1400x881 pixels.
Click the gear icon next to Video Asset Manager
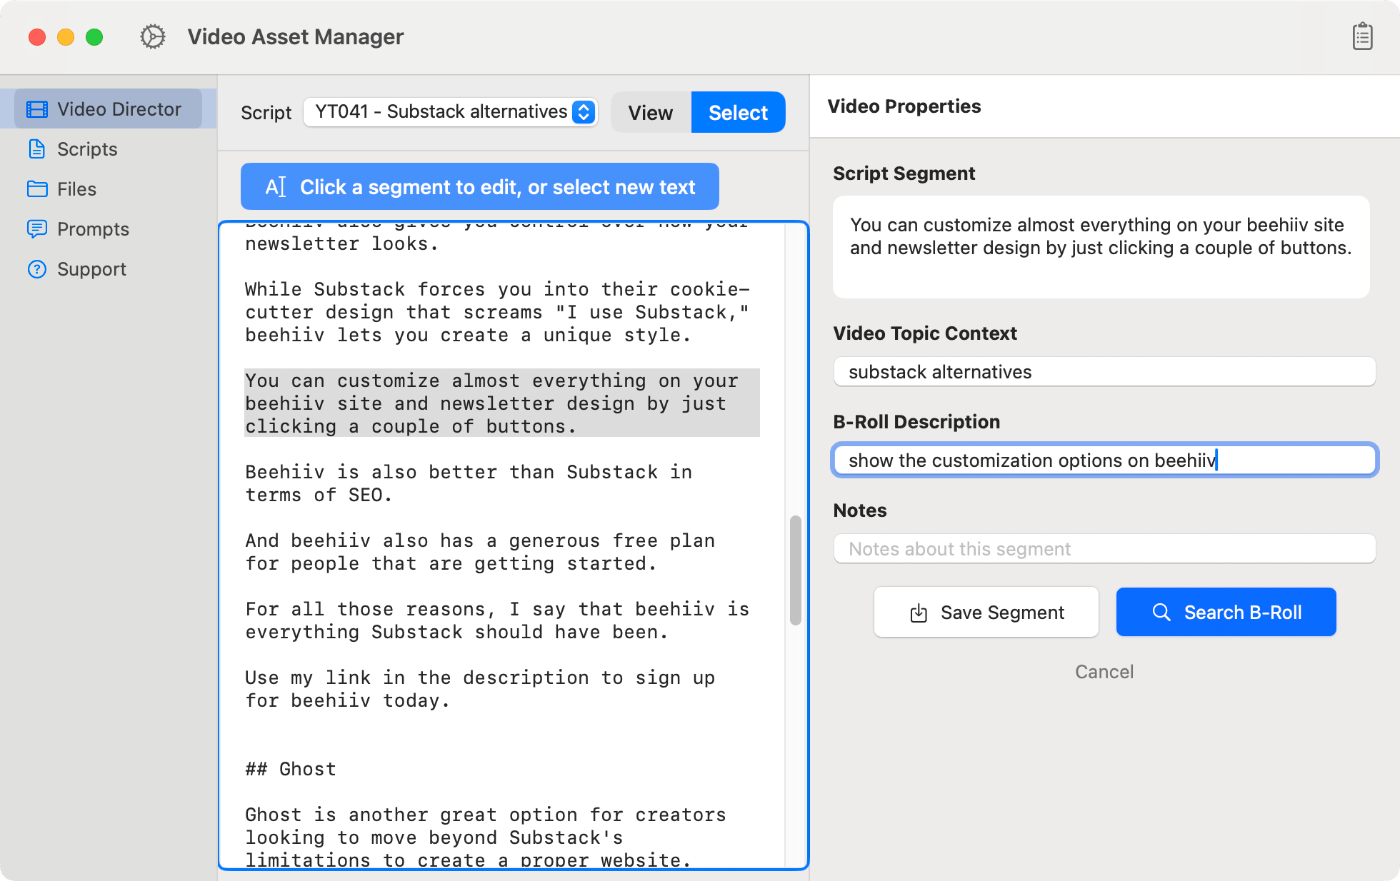pos(152,36)
